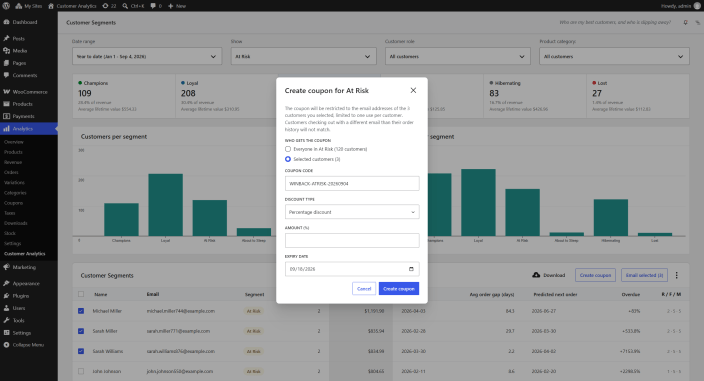Open the expiry date calendar picker icon
This screenshot has height=381, width=704.
pyautogui.click(x=411, y=269)
